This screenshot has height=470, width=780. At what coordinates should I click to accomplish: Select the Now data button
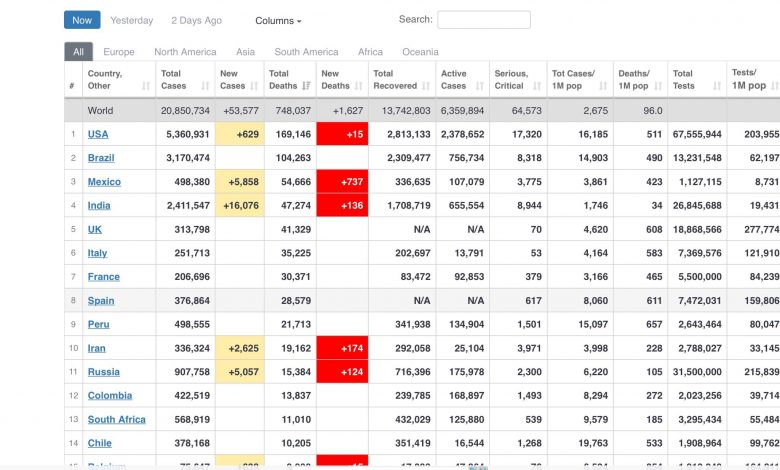pyautogui.click(x=82, y=20)
